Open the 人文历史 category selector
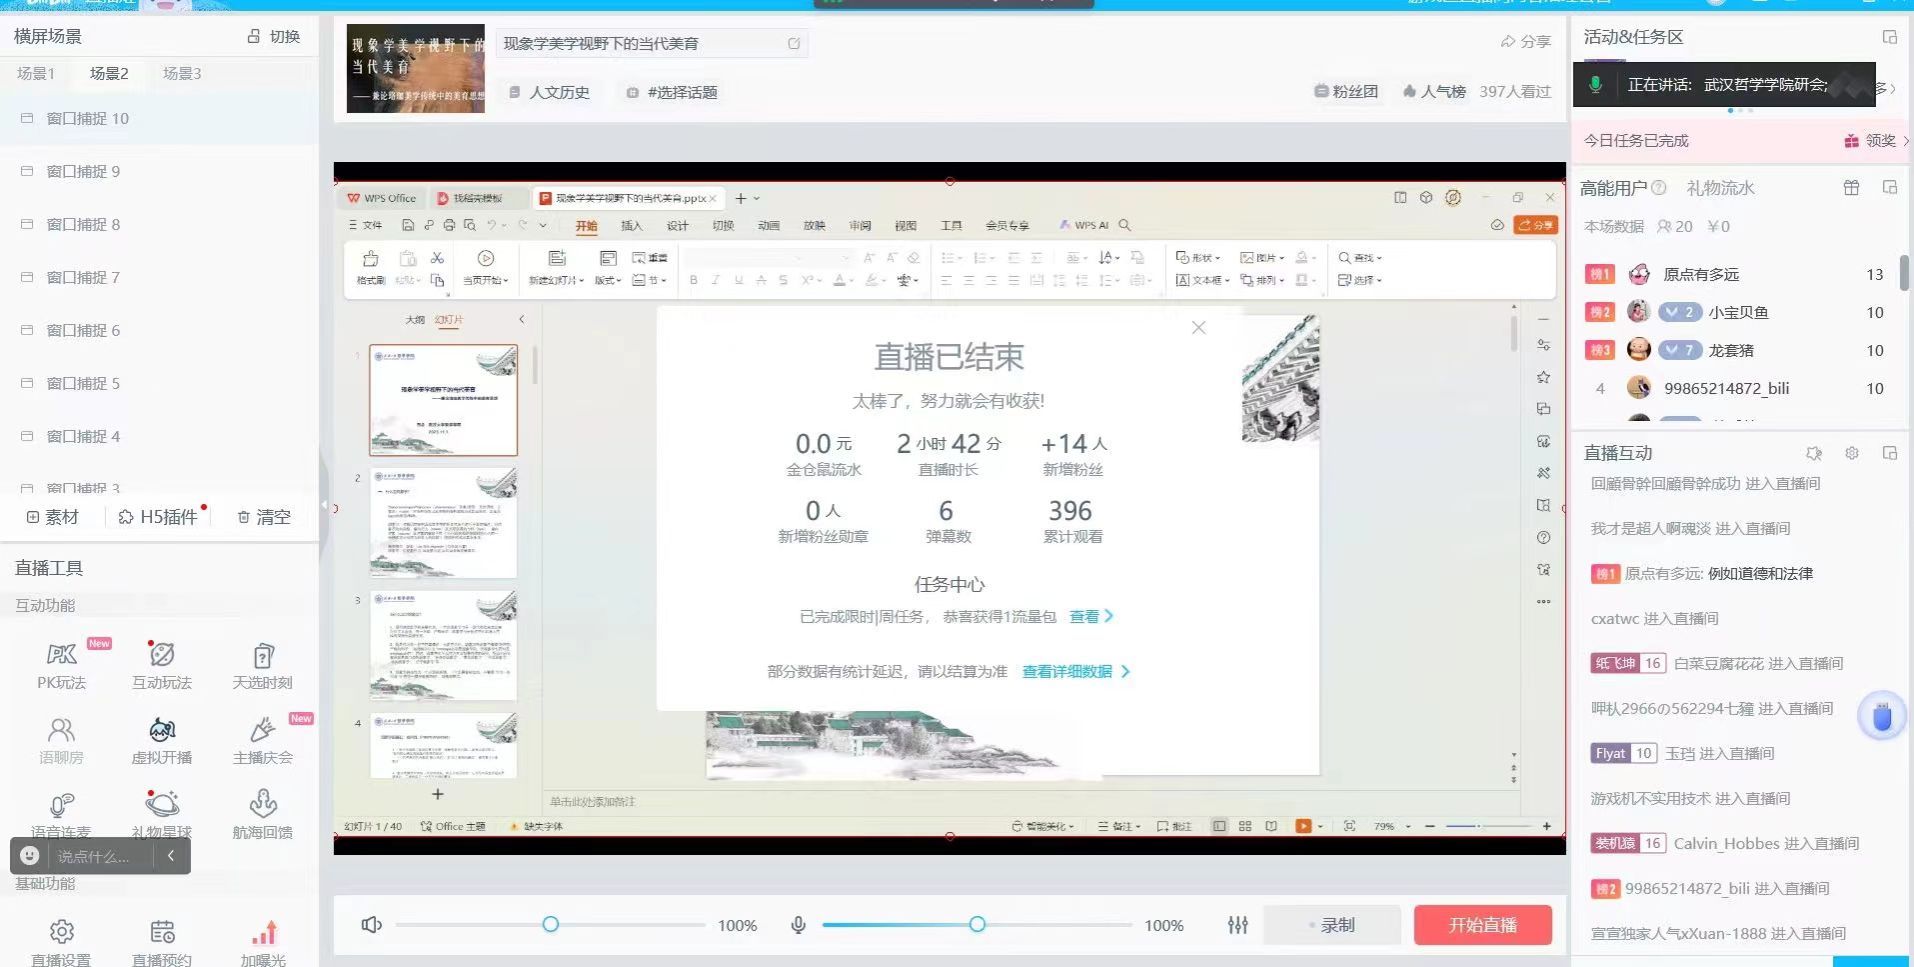The image size is (1914, 967). pyautogui.click(x=550, y=92)
